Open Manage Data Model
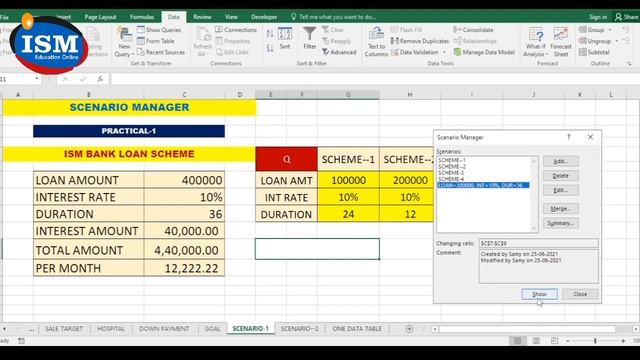The height and width of the screenshot is (360, 640). click(x=484, y=52)
